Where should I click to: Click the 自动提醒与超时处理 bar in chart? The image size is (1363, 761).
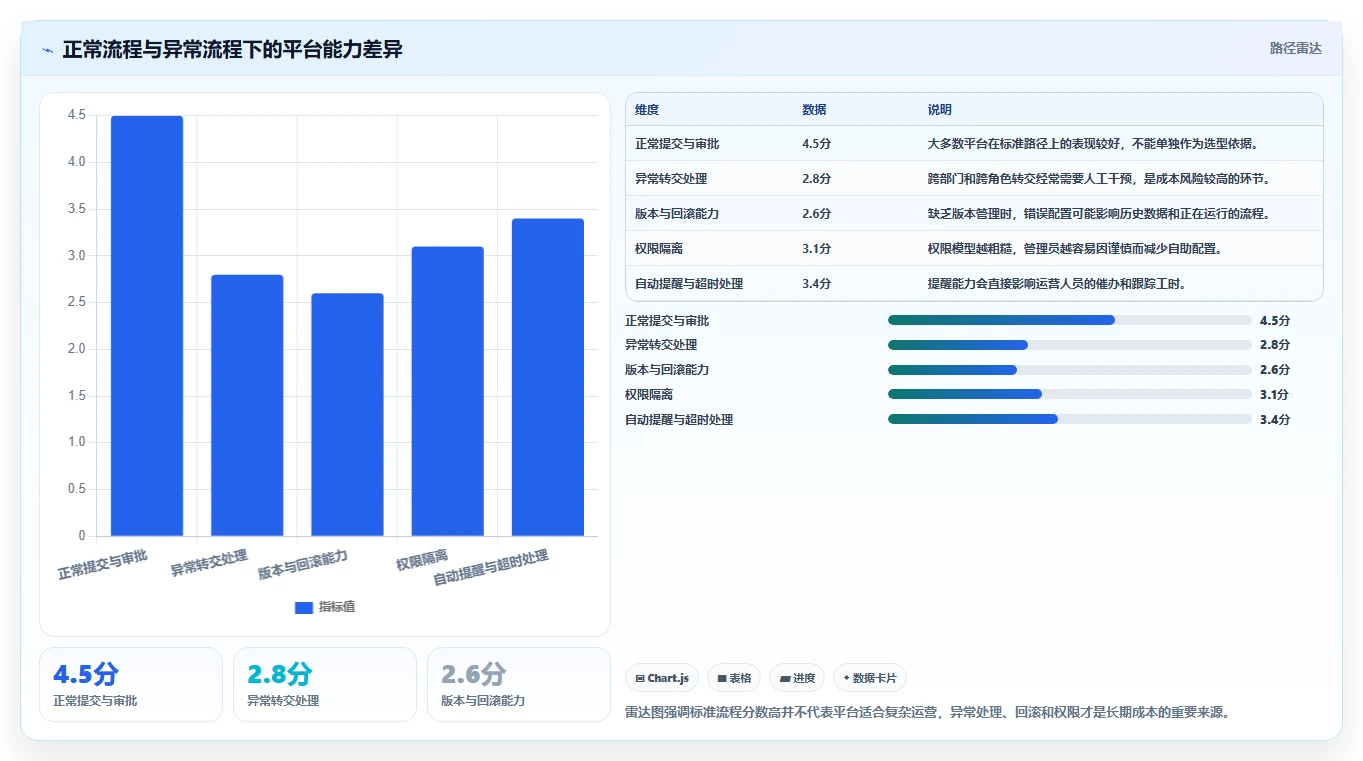coord(548,377)
